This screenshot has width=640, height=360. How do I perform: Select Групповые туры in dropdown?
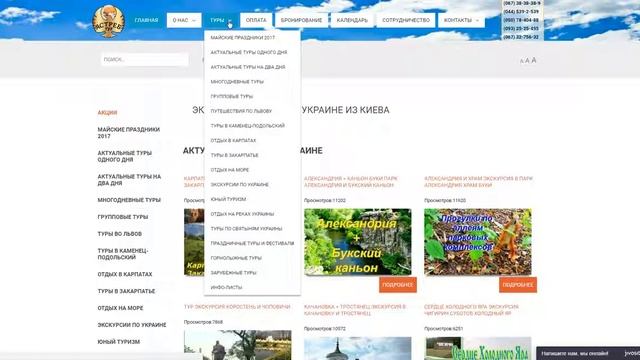pos(232,96)
